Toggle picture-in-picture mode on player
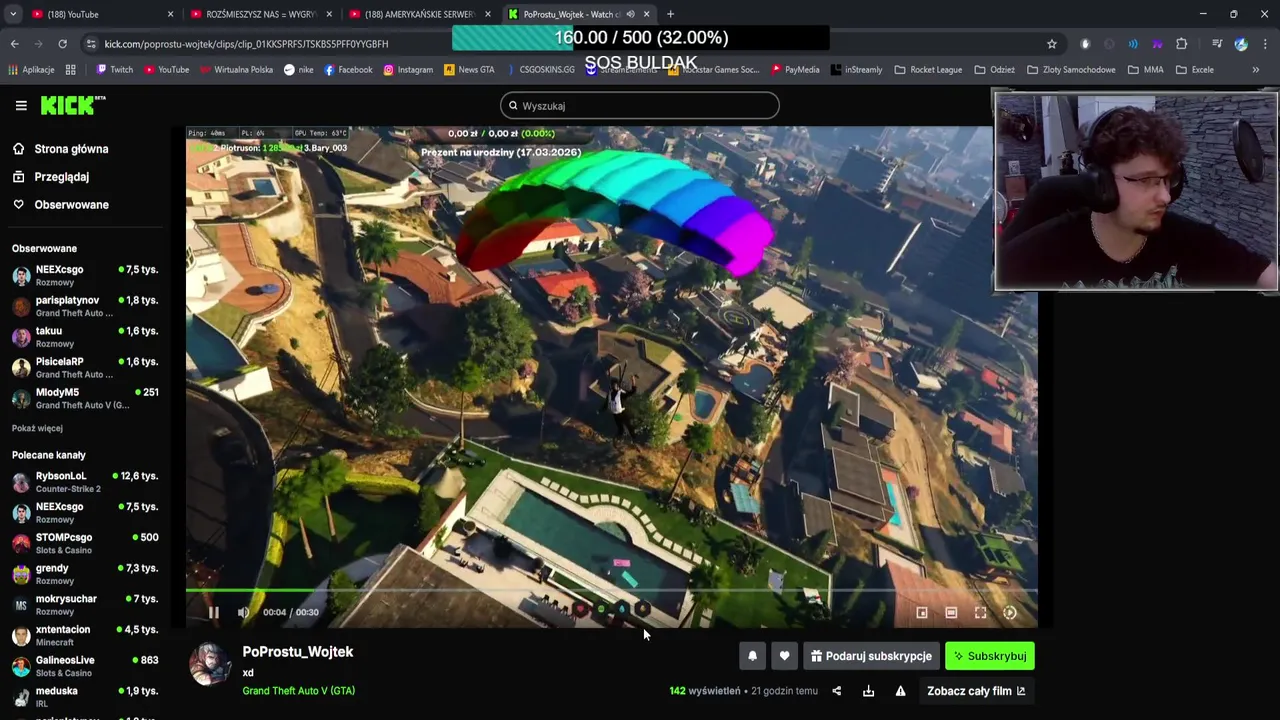 click(922, 612)
